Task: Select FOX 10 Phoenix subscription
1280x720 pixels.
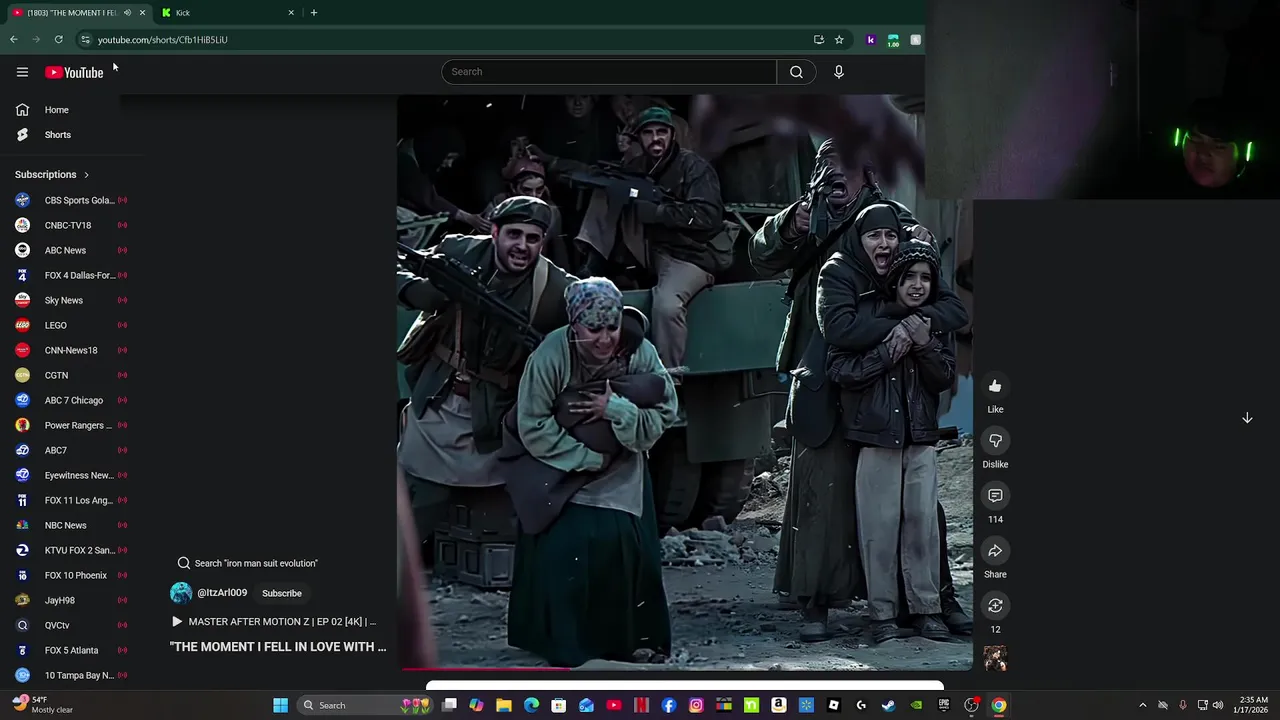Action: pos(70,575)
